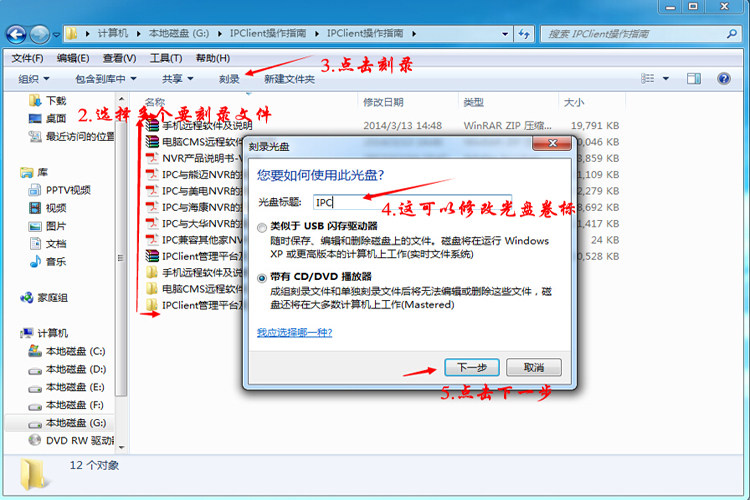
Task: Open the help question mark icon
Action: [x=724, y=78]
